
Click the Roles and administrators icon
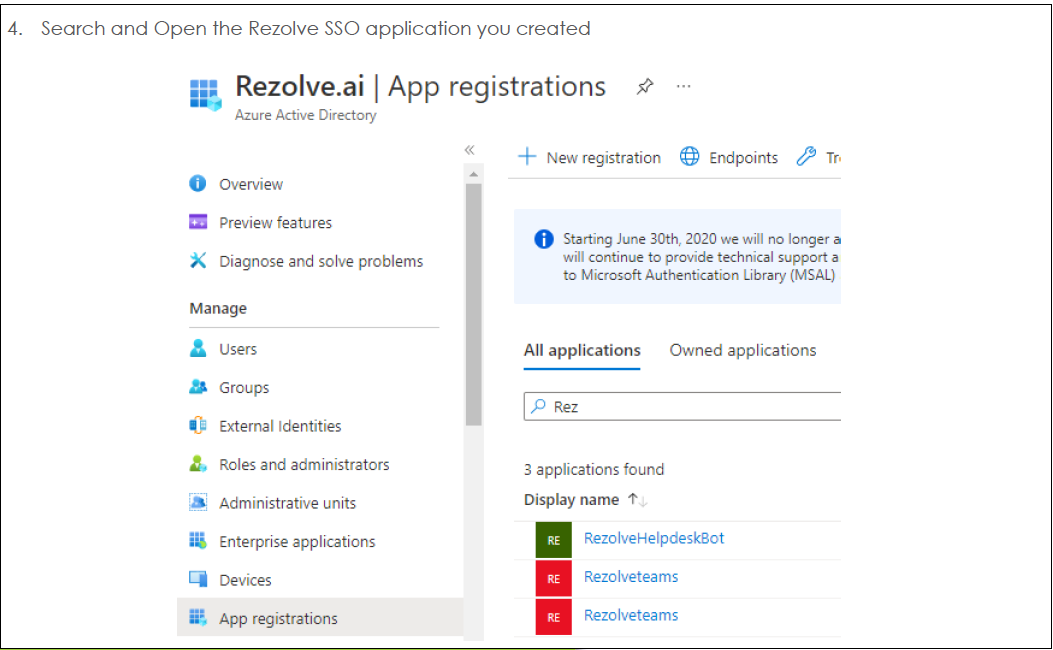click(197, 463)
